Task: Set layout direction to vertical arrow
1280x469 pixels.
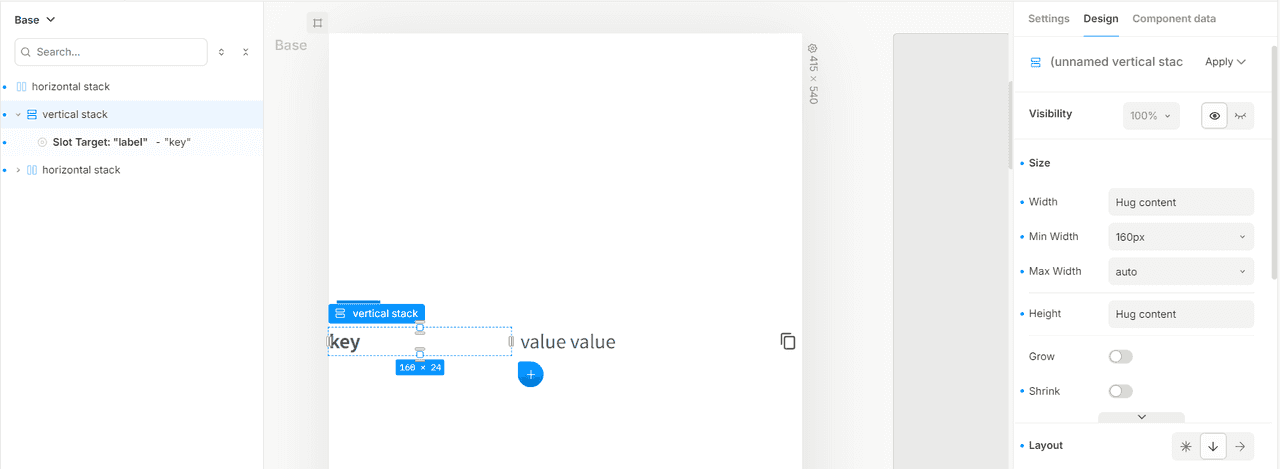Action: pos(1213,447)
